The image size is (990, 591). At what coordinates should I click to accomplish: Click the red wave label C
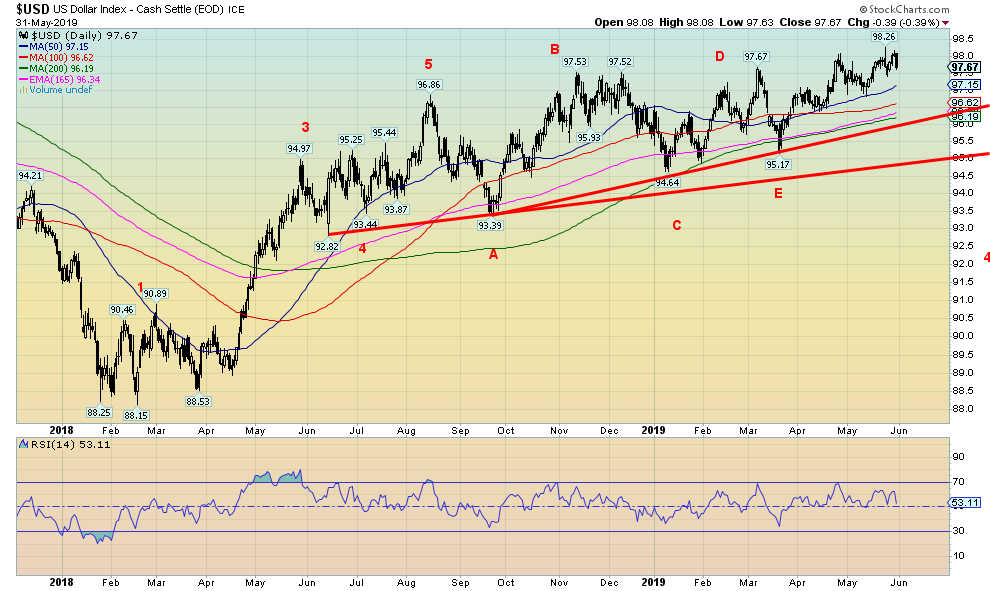pos(677,225)
